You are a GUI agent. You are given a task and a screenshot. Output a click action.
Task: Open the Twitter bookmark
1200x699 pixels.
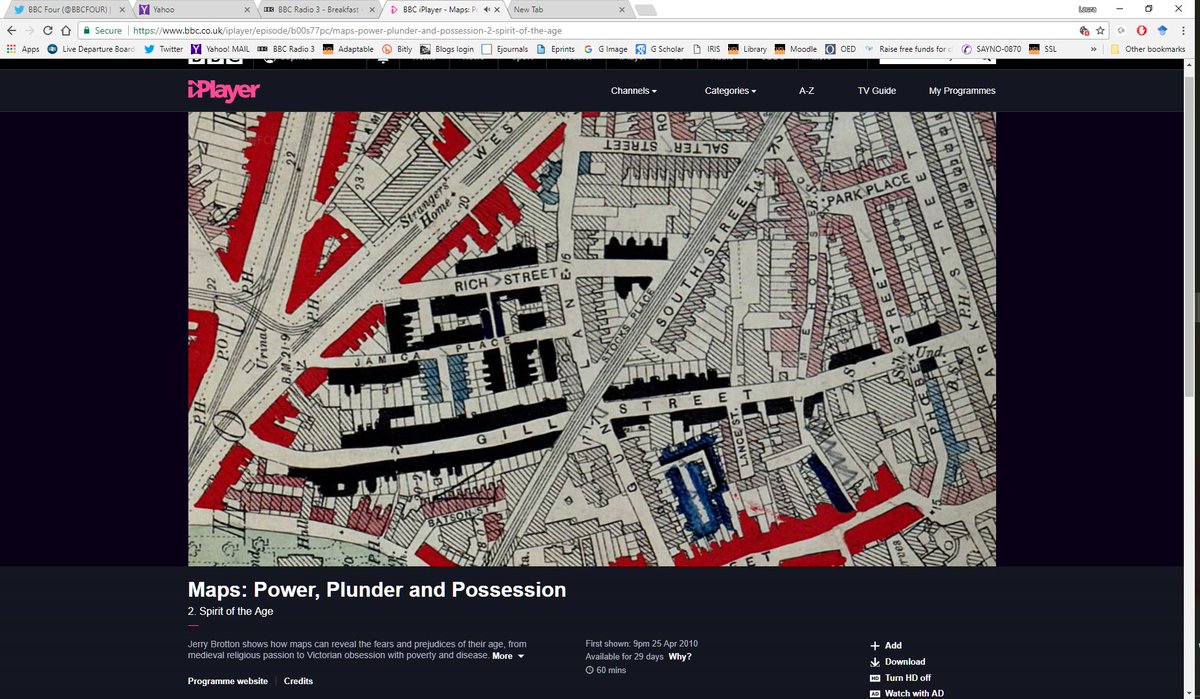pos(164,48)
